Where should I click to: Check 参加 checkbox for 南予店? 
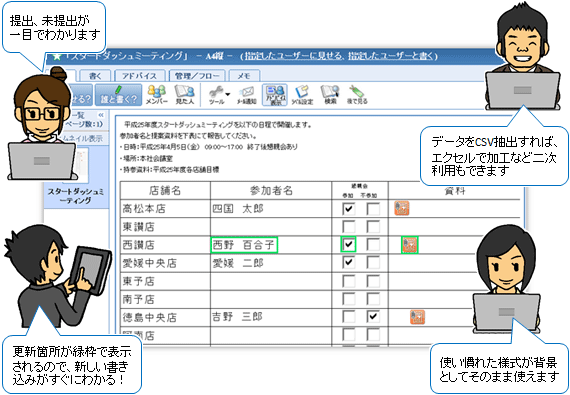tap(349, 299)
